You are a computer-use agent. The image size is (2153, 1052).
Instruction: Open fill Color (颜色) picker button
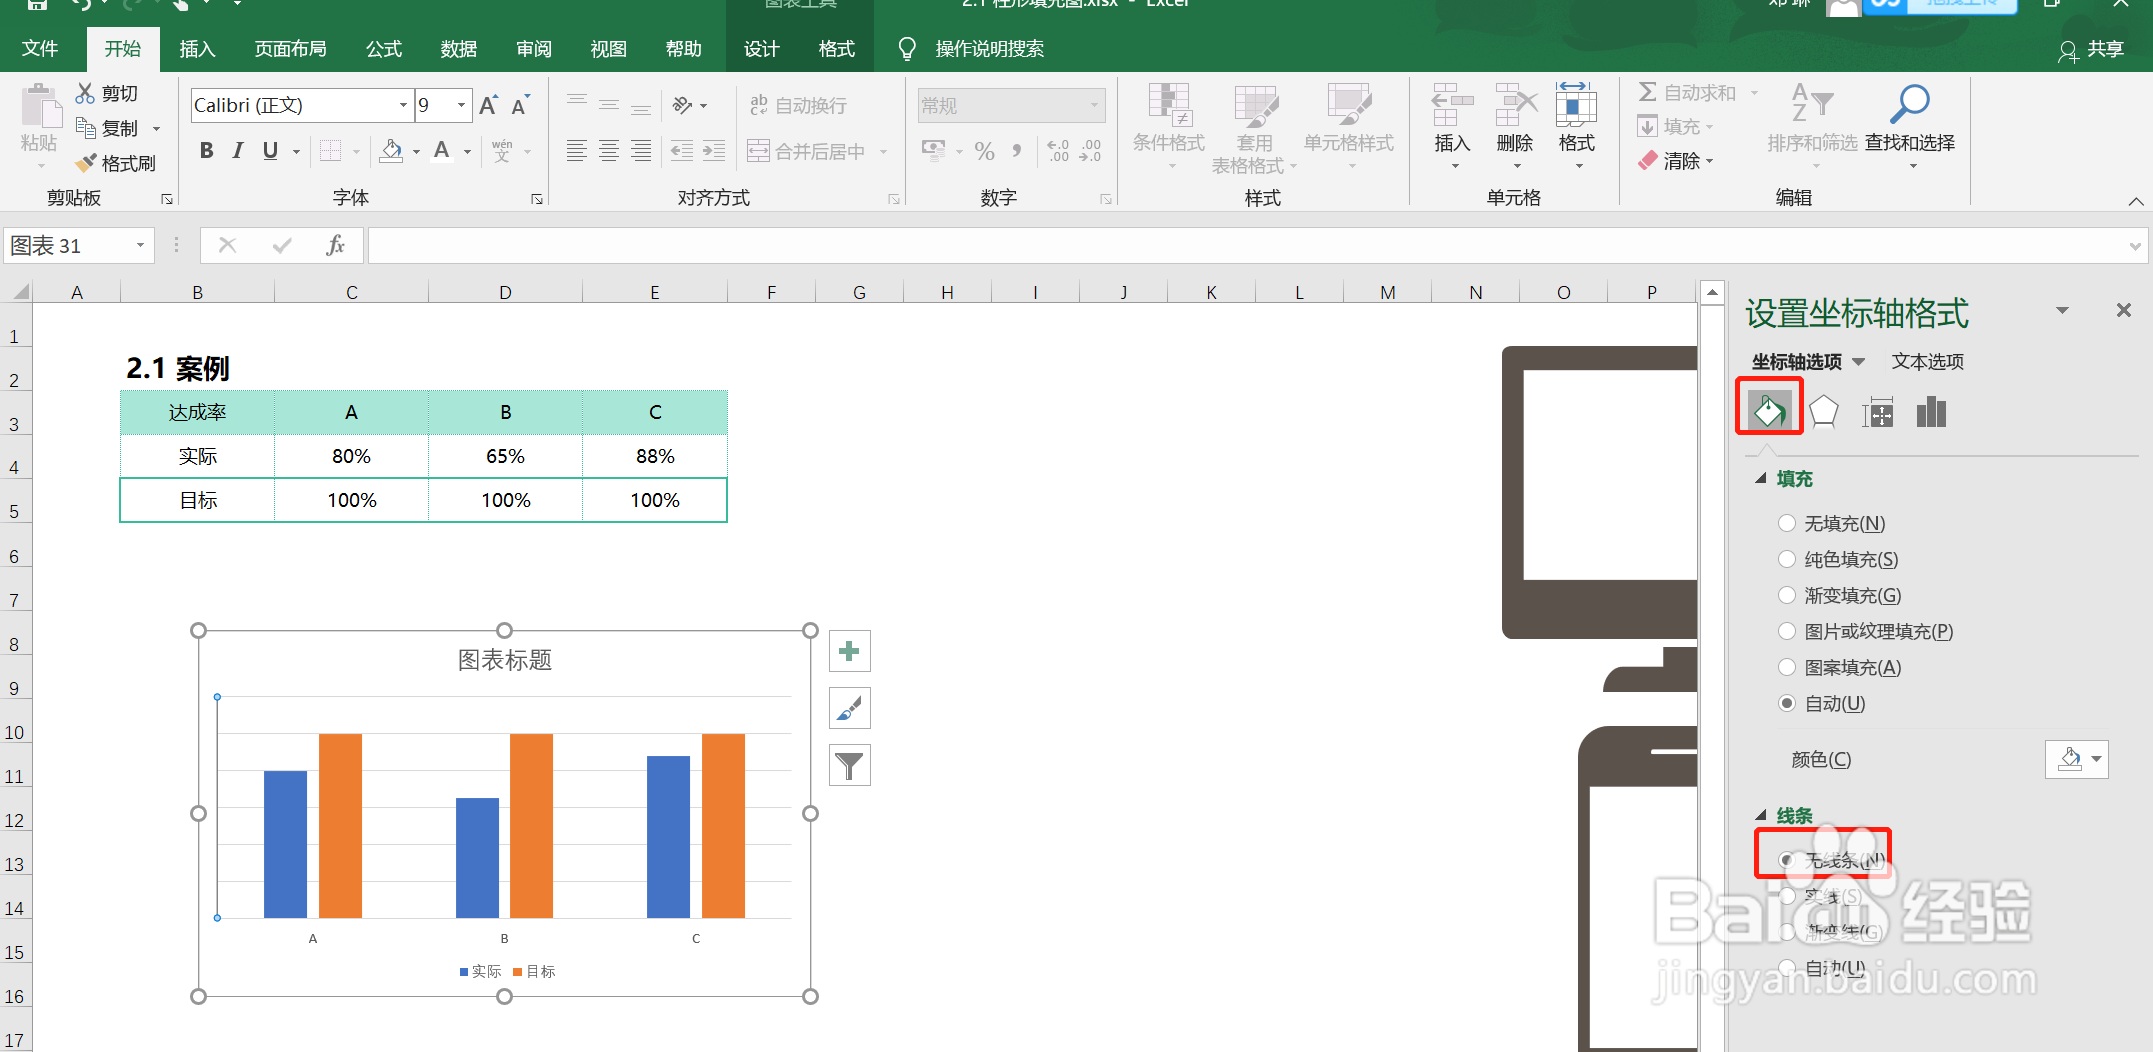pos(2076,760)
